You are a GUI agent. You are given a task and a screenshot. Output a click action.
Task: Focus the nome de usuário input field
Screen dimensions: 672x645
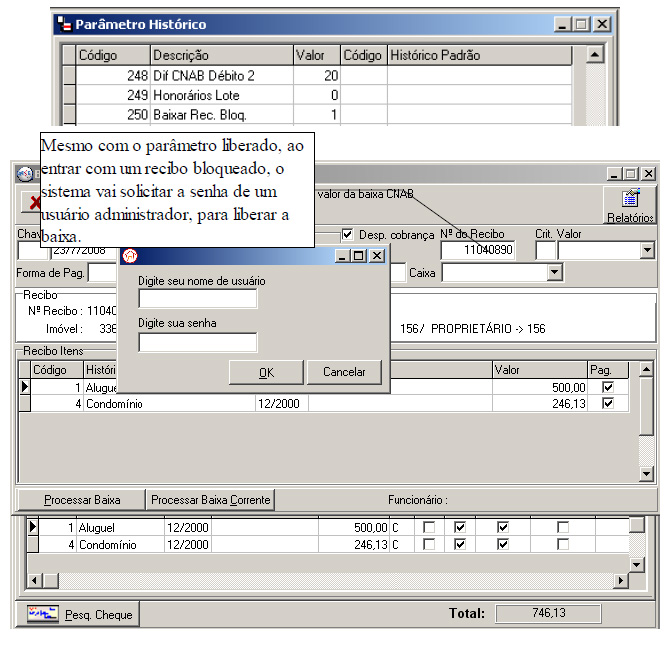(x=197, y=299)
